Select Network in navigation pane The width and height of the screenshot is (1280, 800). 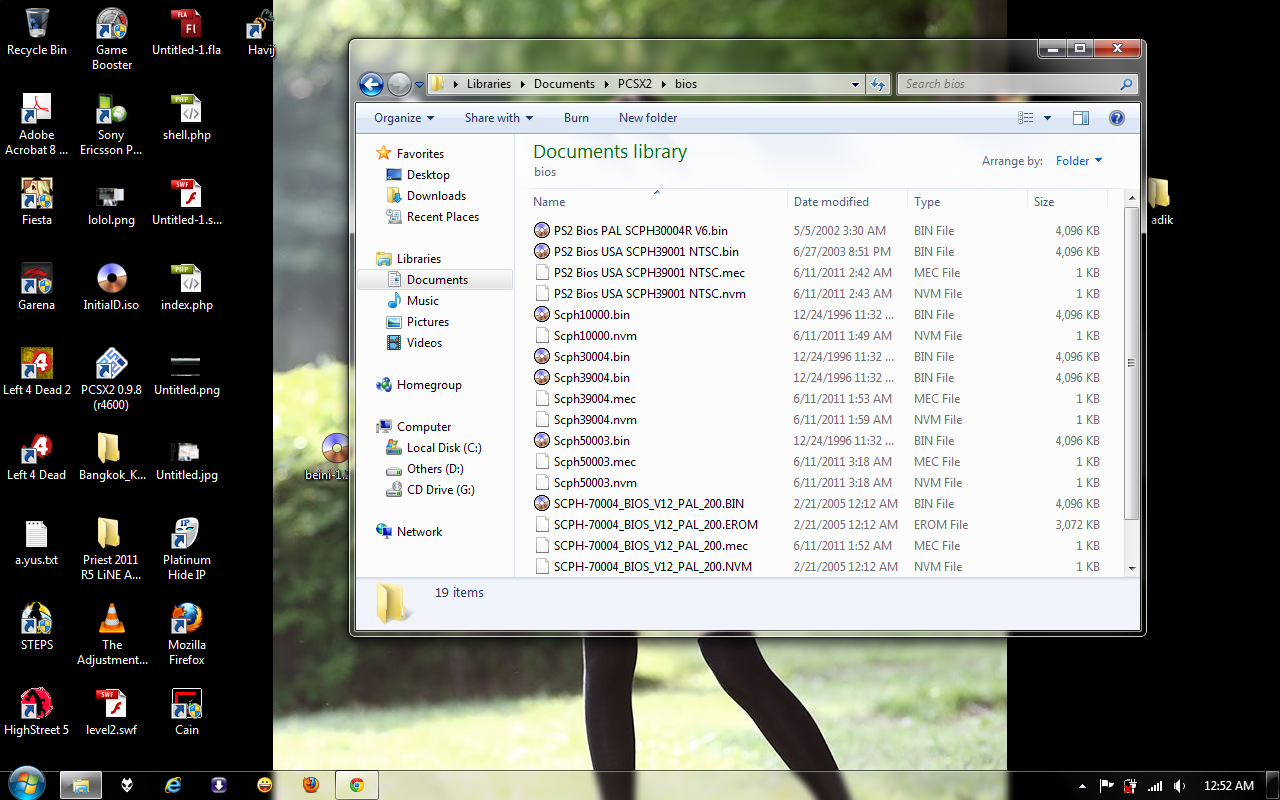click(x=419, y=532)
